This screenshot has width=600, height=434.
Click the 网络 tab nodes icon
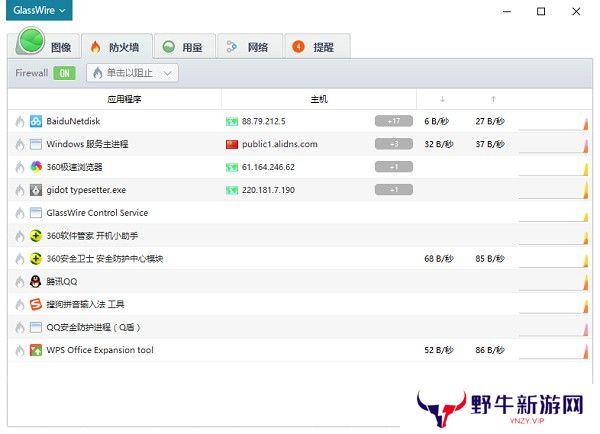(x=232, y=47)
